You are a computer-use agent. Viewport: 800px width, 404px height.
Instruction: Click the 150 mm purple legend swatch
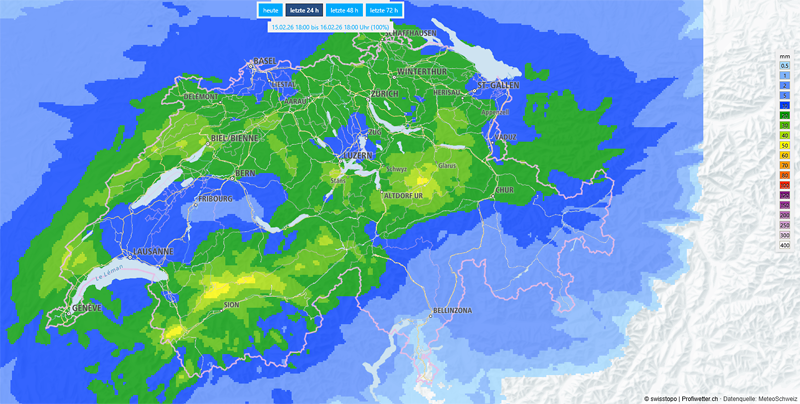785,205
